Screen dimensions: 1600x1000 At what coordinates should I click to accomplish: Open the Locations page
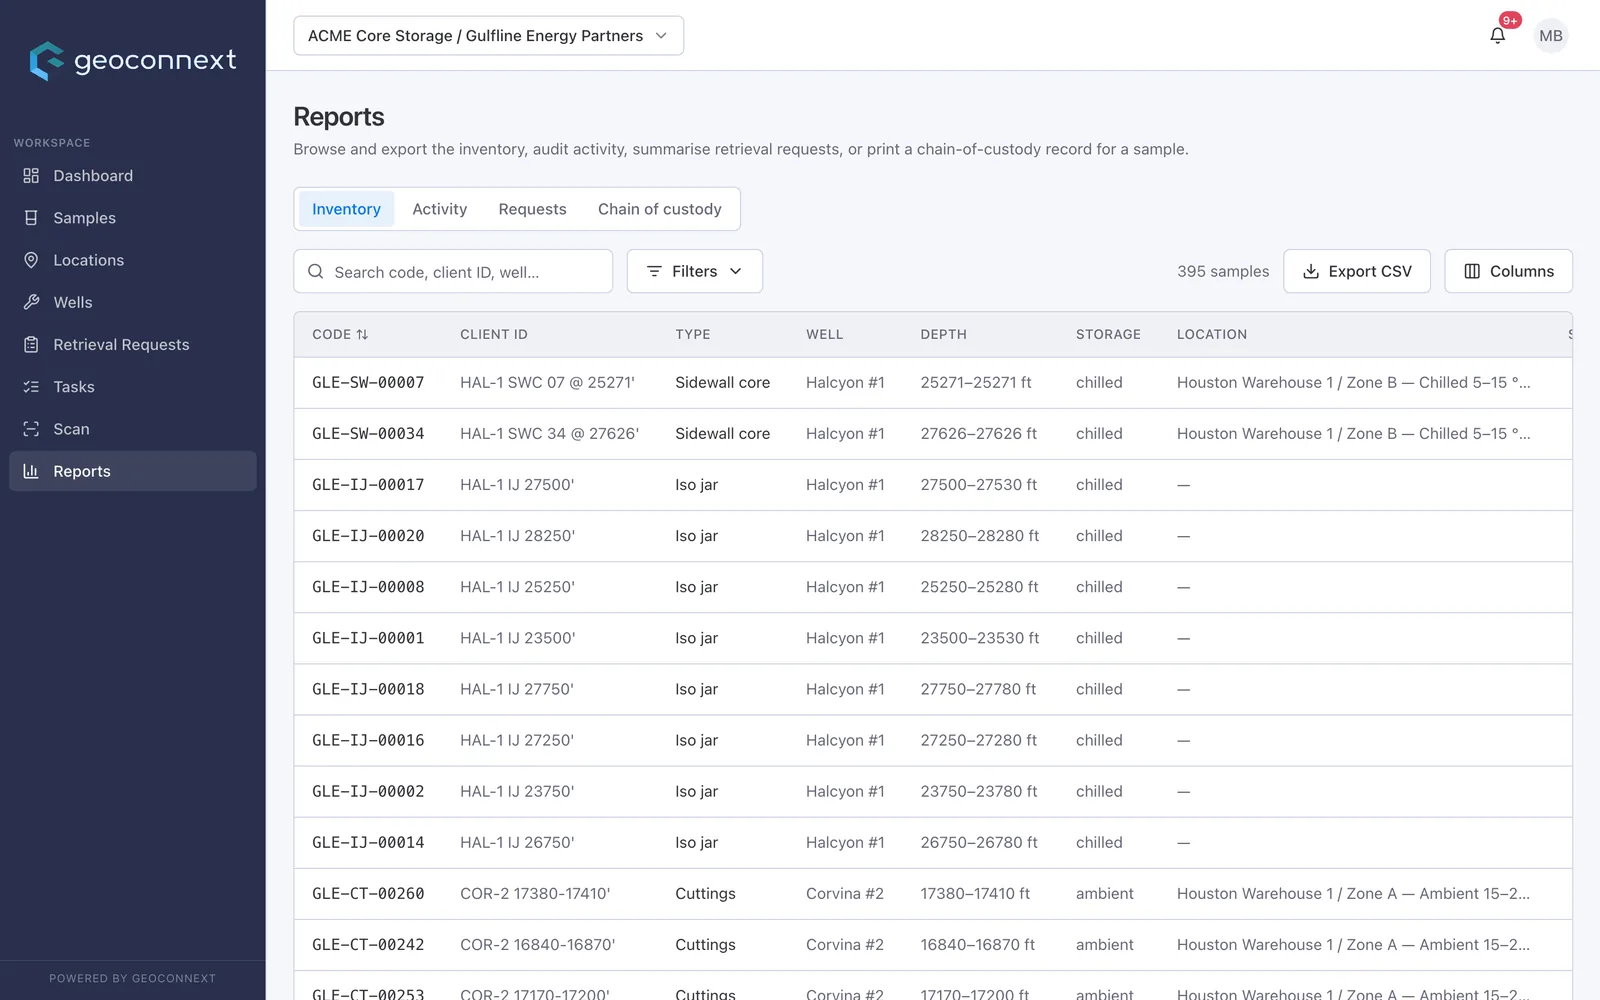133,260
